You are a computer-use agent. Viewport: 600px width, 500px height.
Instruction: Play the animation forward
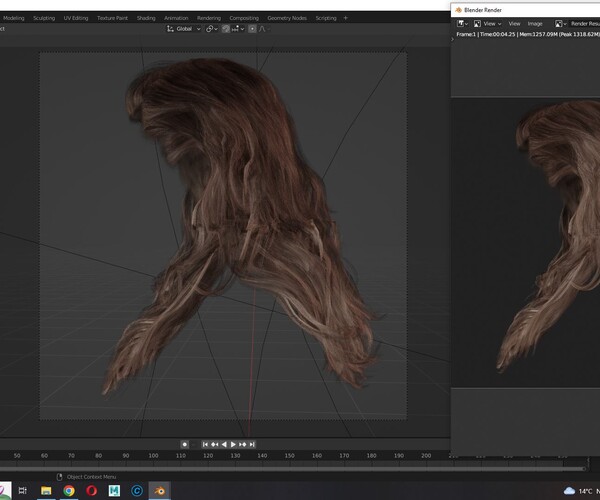click(x=233, y=445)
